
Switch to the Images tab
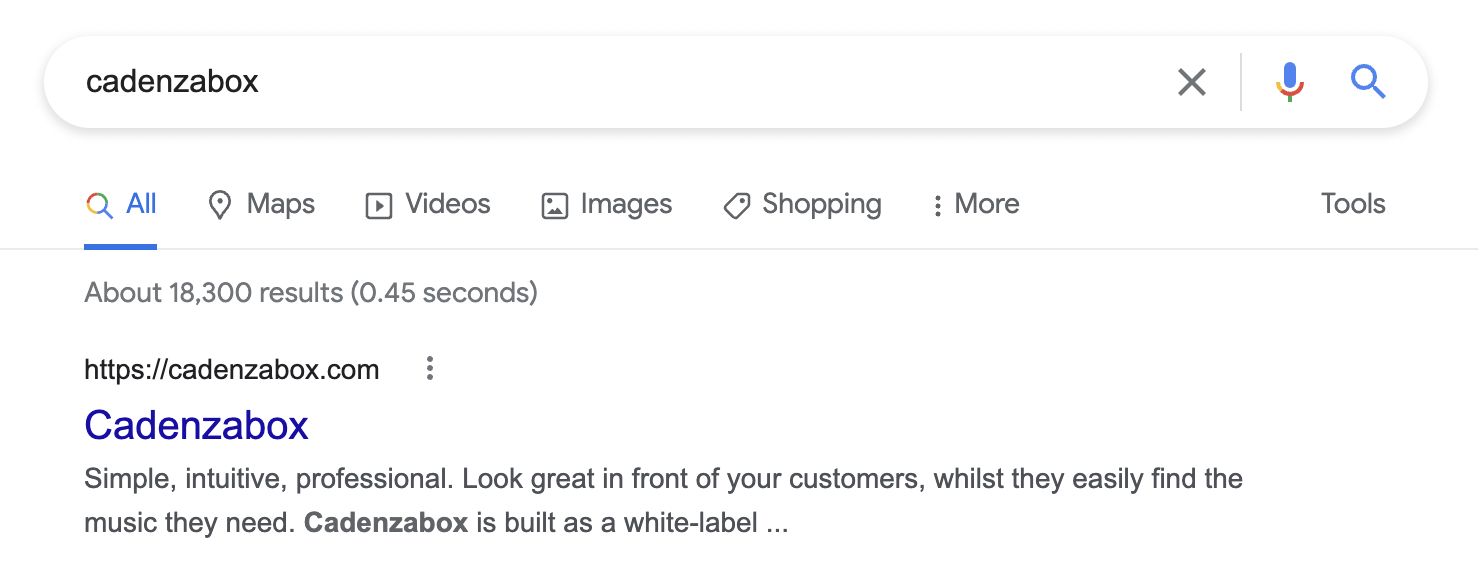[x=606, y=205]
